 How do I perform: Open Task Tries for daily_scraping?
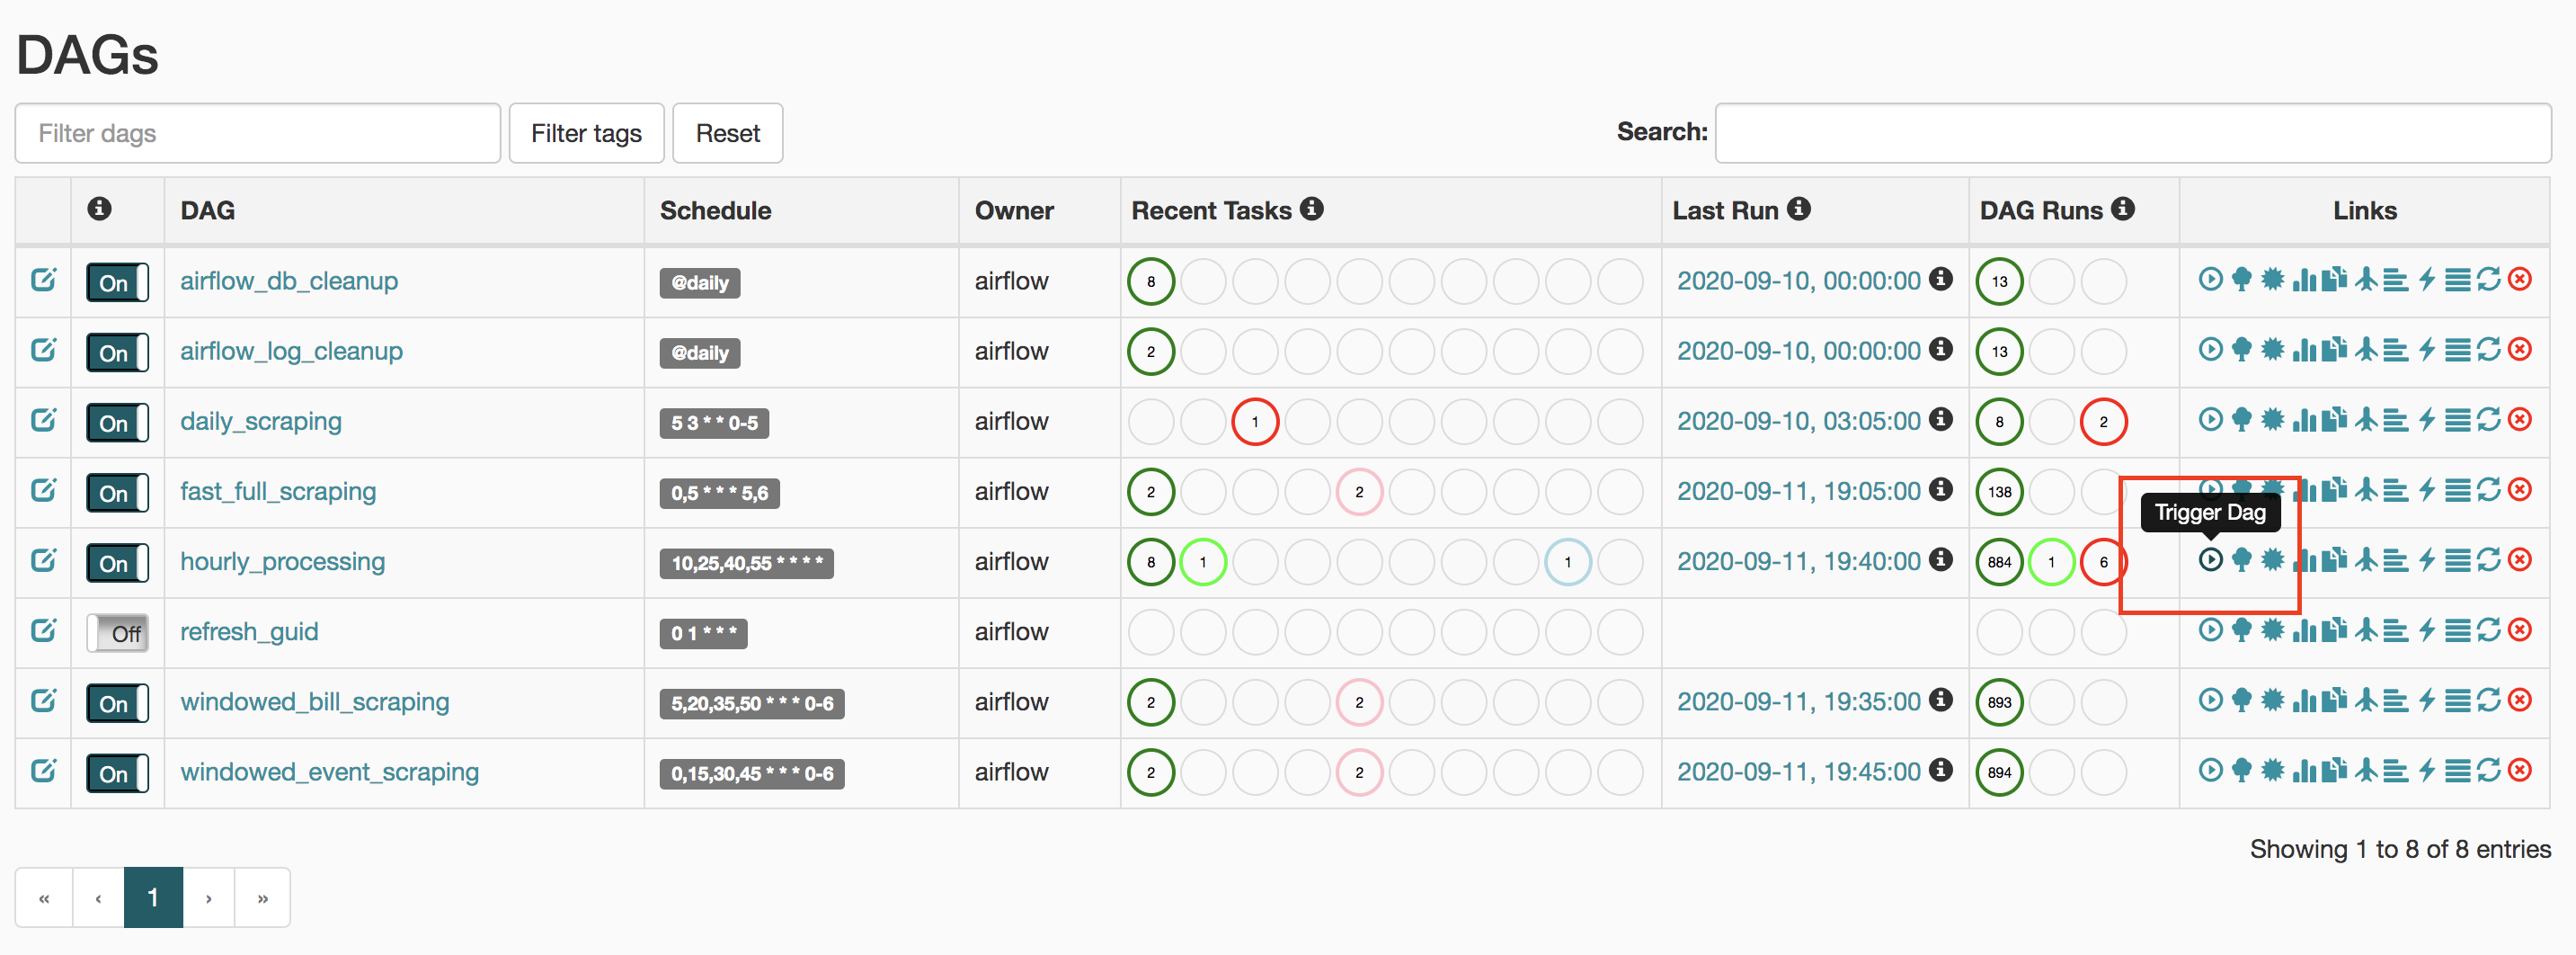click(2334, 420)
